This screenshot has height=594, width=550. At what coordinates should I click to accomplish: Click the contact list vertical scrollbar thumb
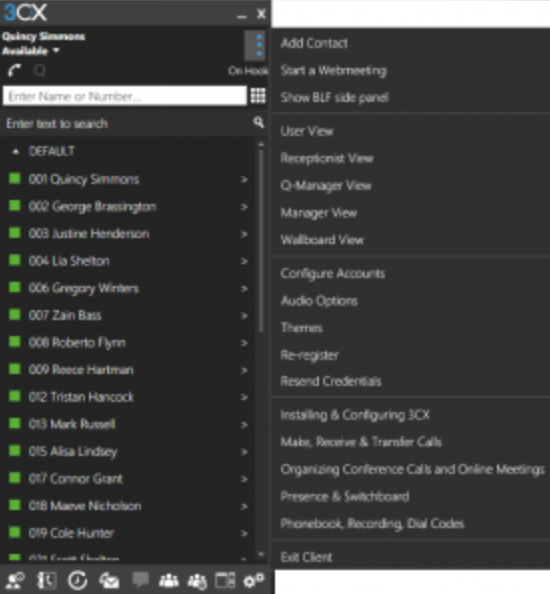pos(261,241)
